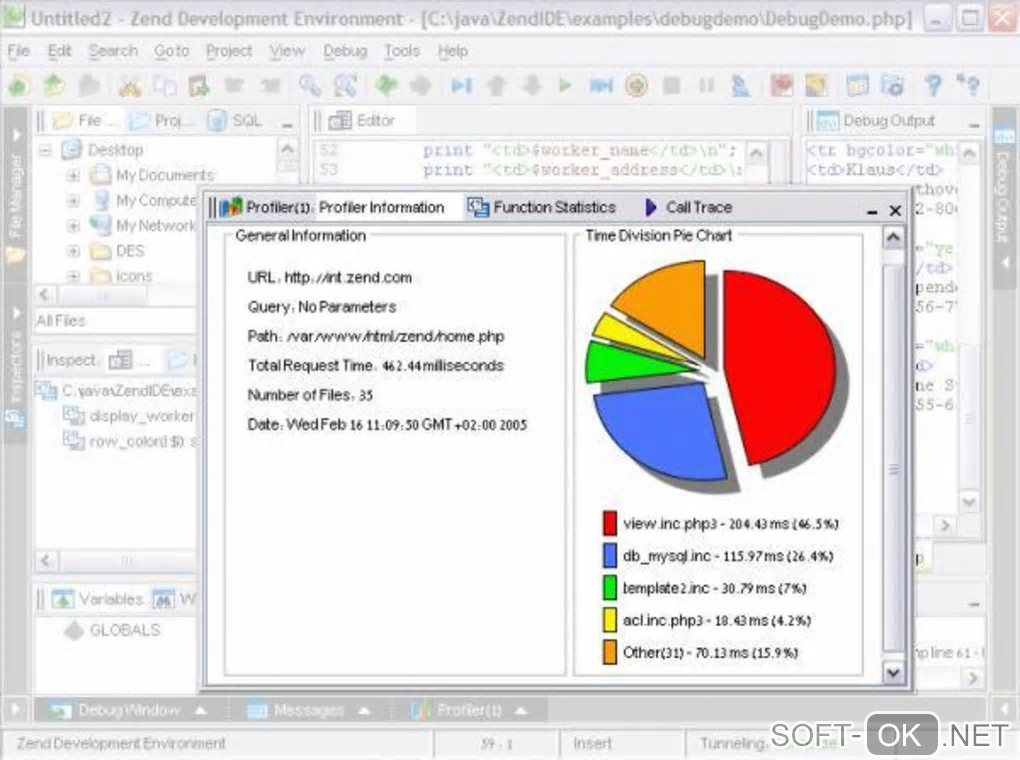This screenshot has width=1020, height=760.
Task: Click the green template2.inc legend swatch
Action: coord(610,588)
